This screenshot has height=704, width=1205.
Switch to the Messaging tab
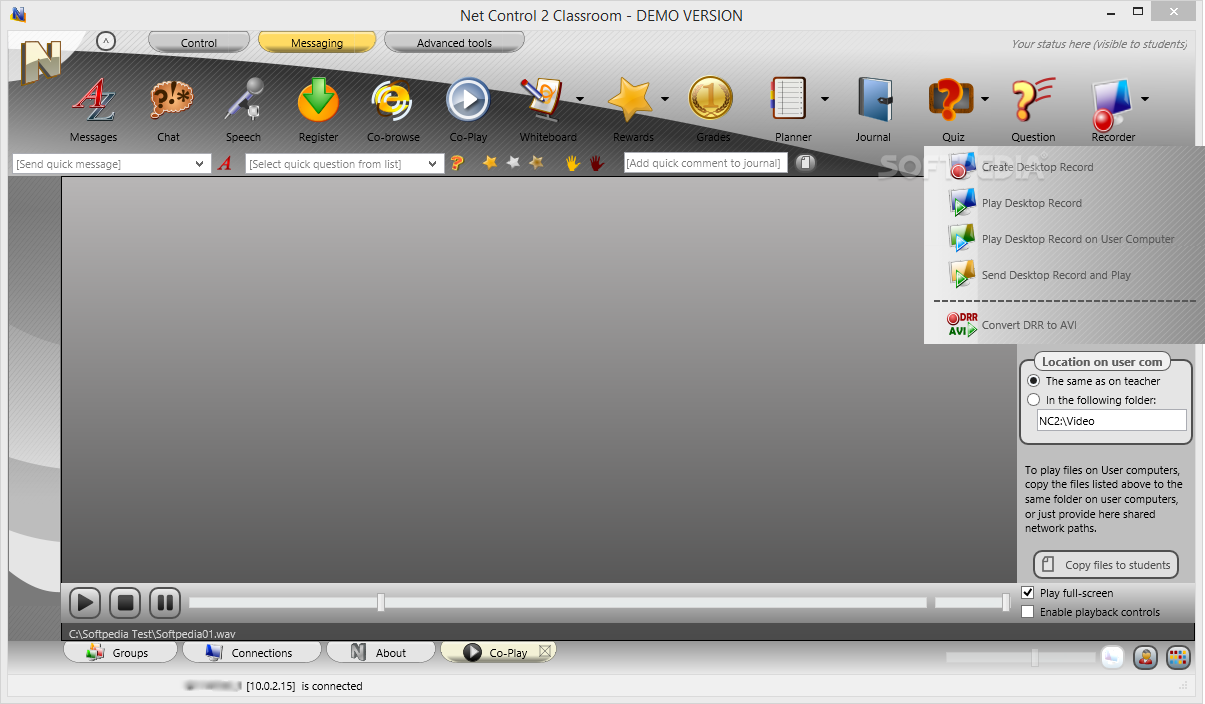point(317,43)
